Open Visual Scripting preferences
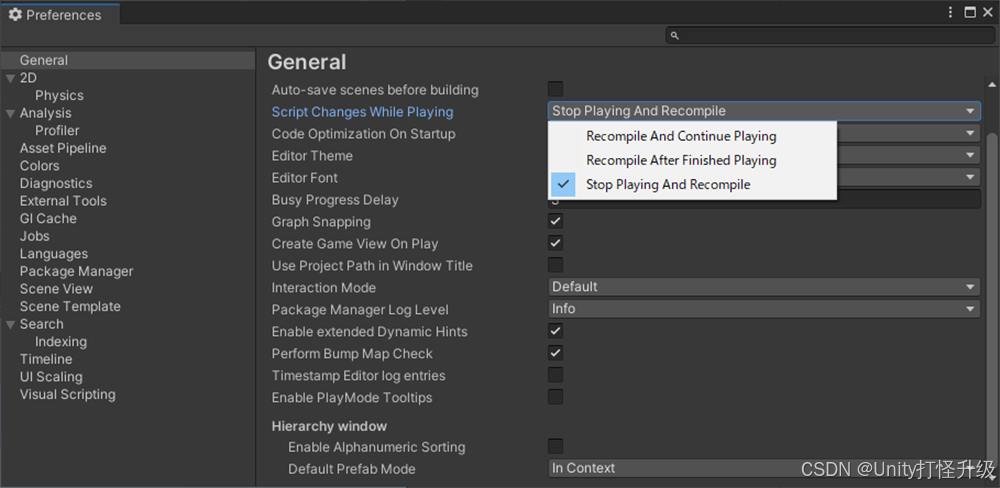1000x488 pixels. [x=68, y=394]
